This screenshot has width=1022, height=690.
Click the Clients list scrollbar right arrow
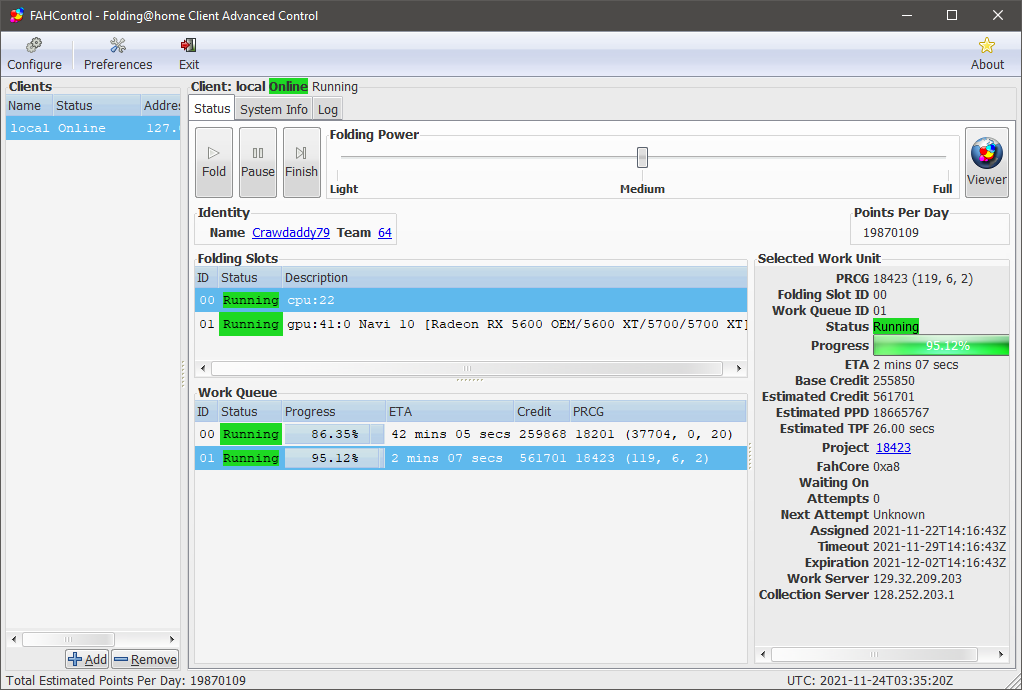(172, 639)
